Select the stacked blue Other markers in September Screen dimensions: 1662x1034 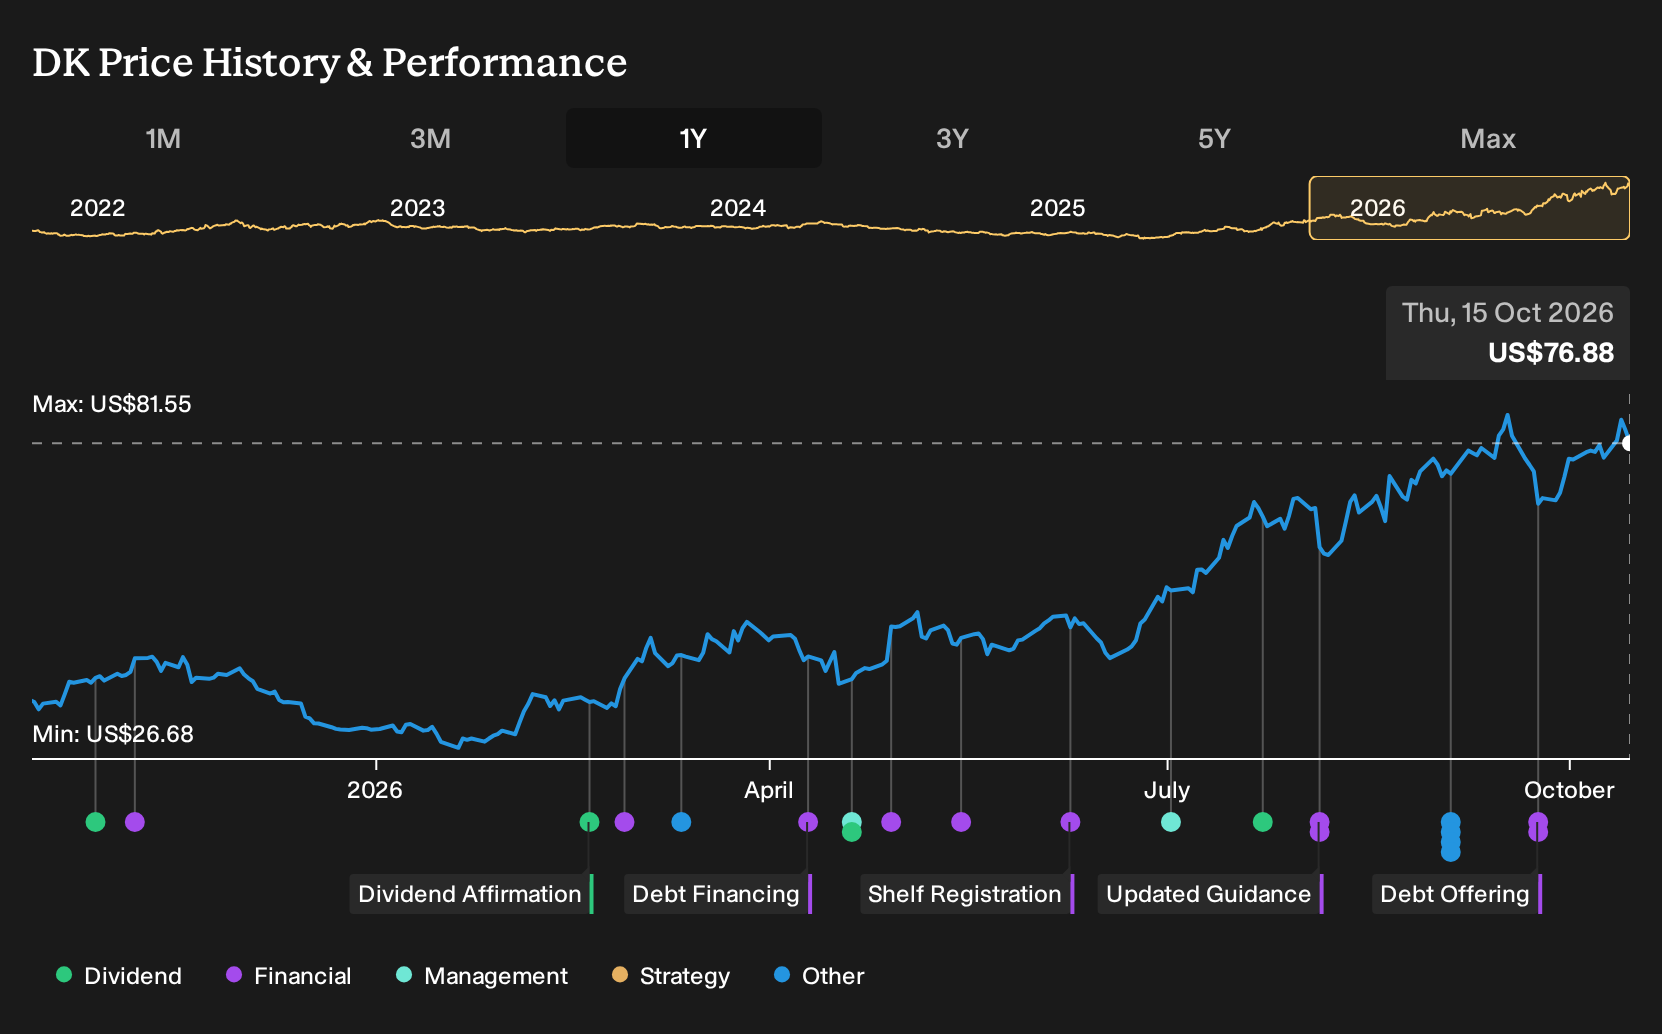point(1450,837)
